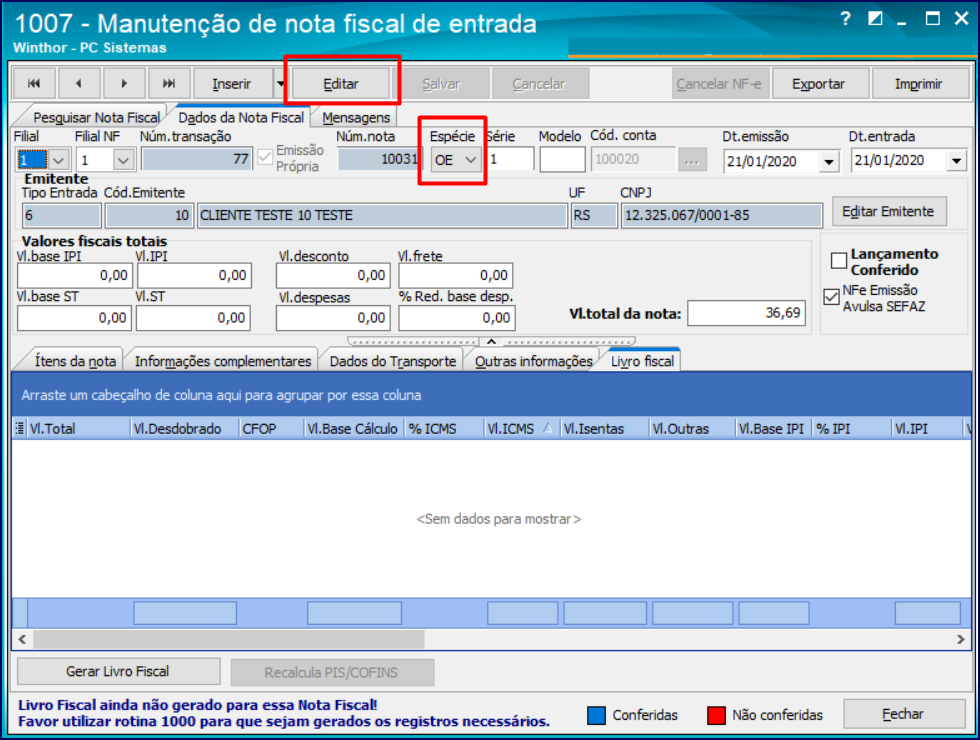The image size is (980, 740).
Task: Click Gerar Livro Fiscal button
Action: [x=118, y=671]
